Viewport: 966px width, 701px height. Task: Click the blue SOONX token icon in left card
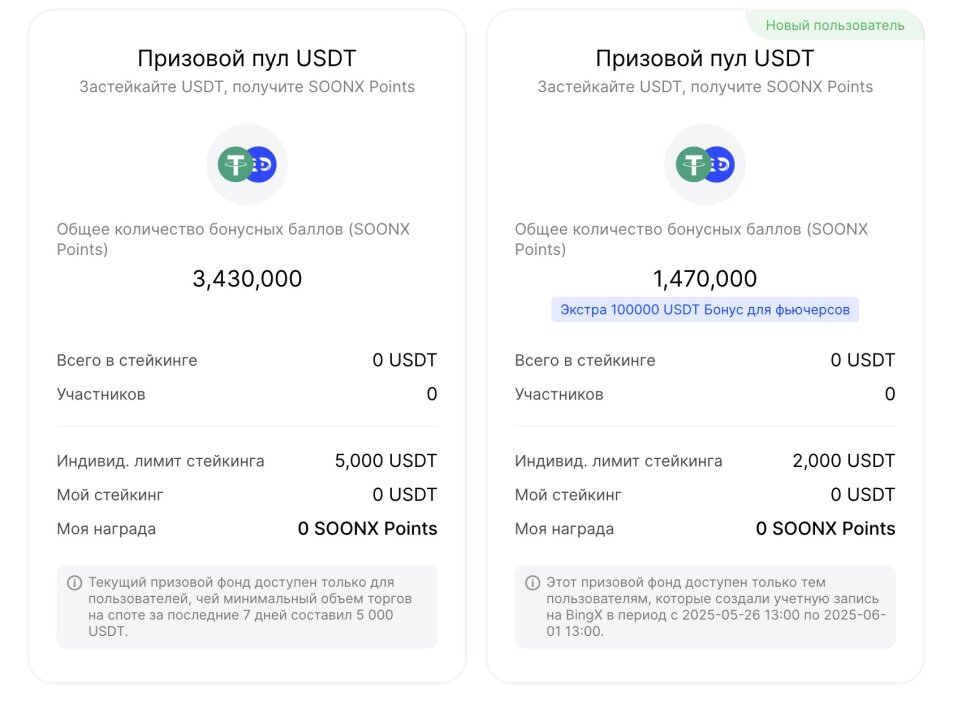(263, 164)
